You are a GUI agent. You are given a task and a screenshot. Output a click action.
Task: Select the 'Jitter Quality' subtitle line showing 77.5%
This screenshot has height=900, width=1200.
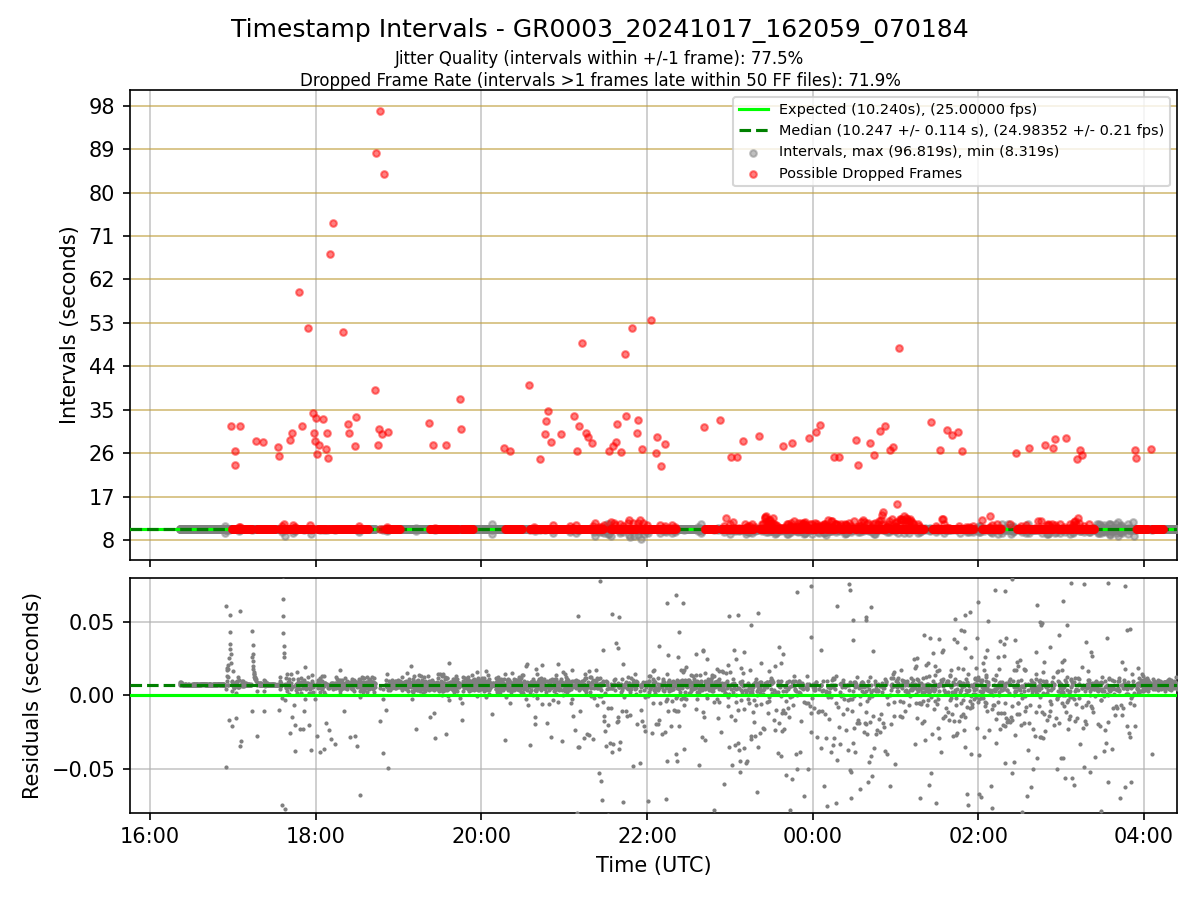tap(599, 58)
